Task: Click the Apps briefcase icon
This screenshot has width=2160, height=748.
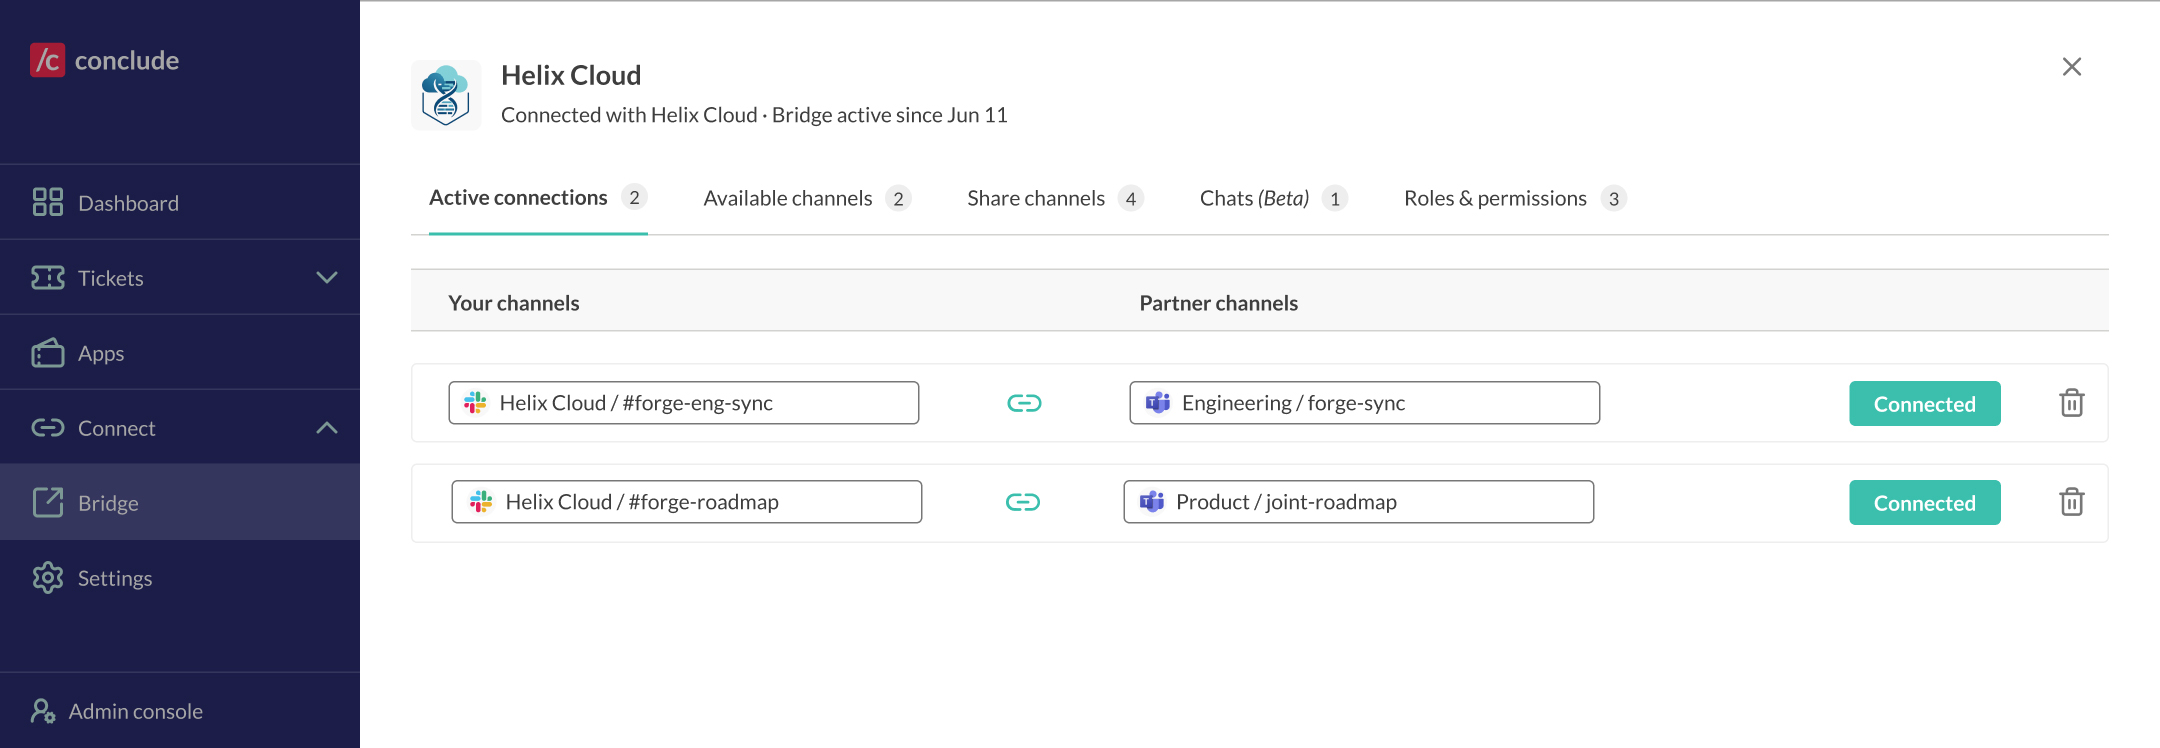Action: pos(47,352)
